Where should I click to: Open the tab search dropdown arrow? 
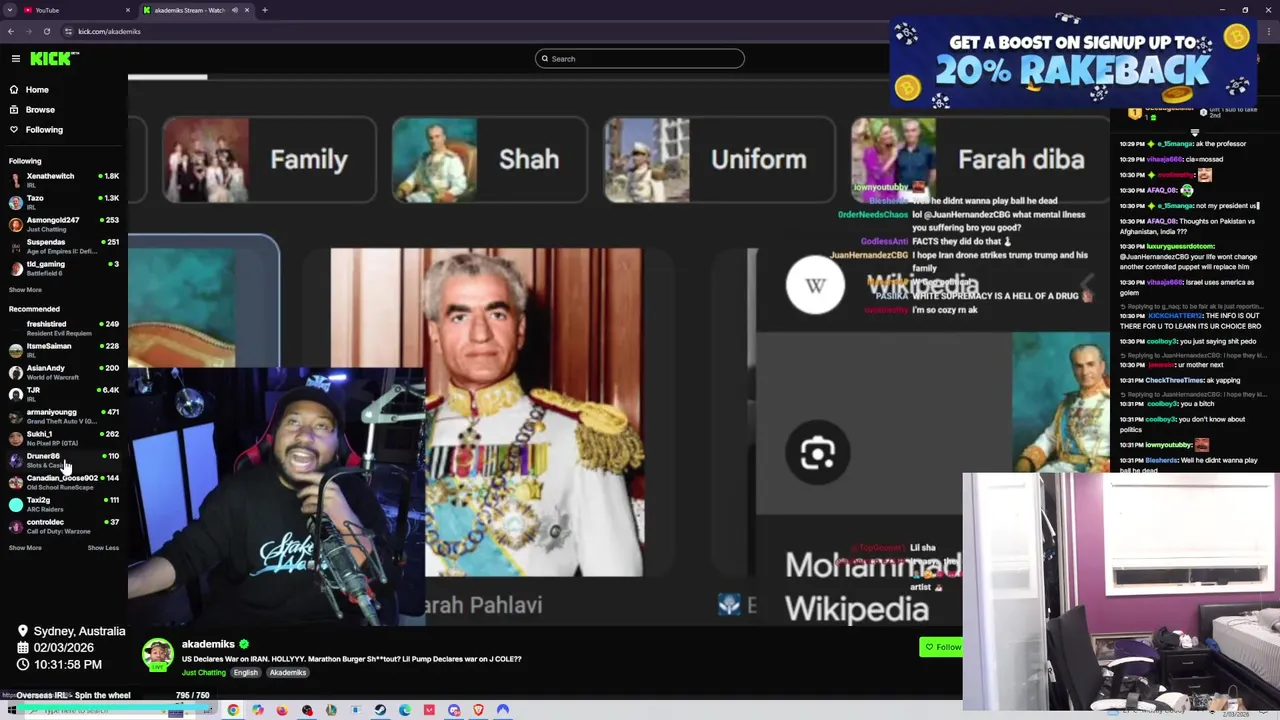[10, 10]
